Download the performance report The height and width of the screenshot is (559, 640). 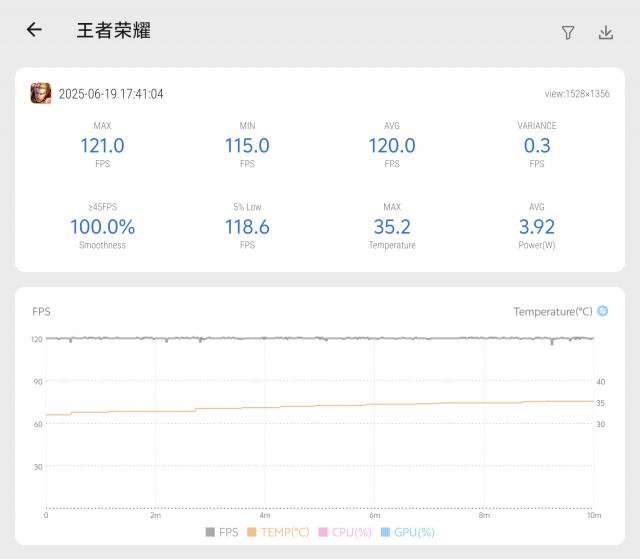pos(605,32)
